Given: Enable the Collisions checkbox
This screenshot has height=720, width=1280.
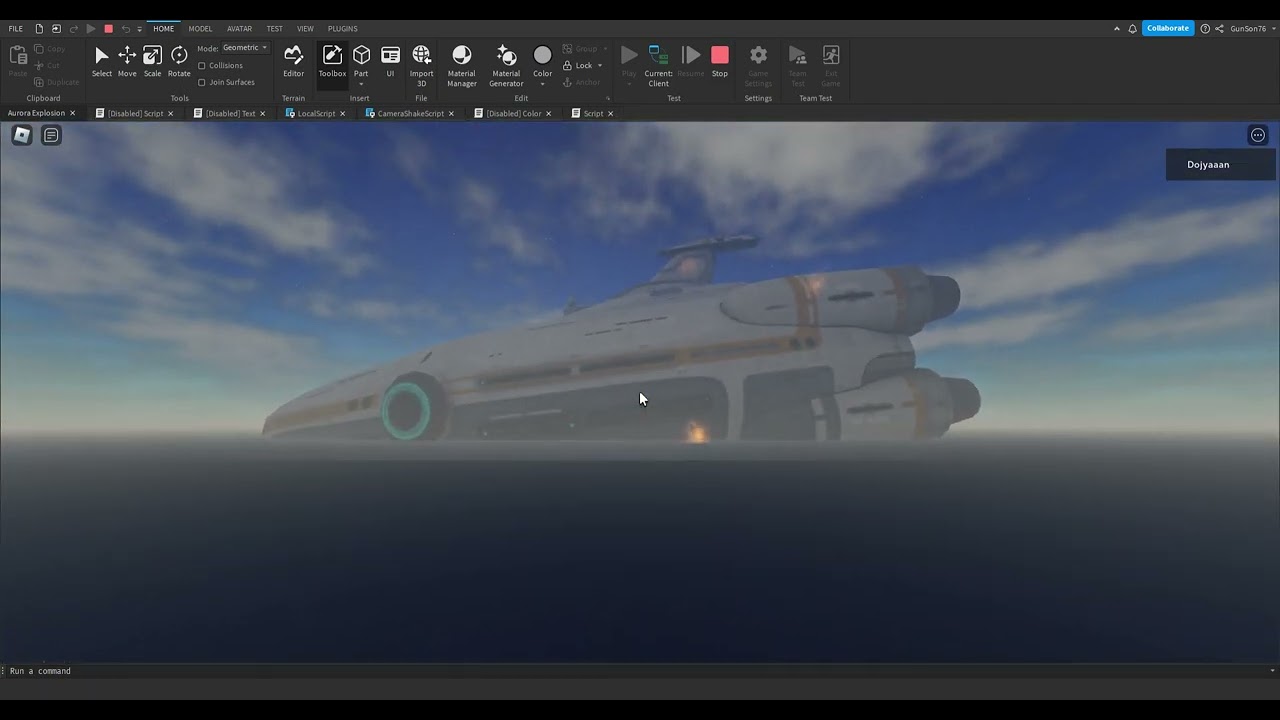Looking at the screenshot, I should [202, 66].
